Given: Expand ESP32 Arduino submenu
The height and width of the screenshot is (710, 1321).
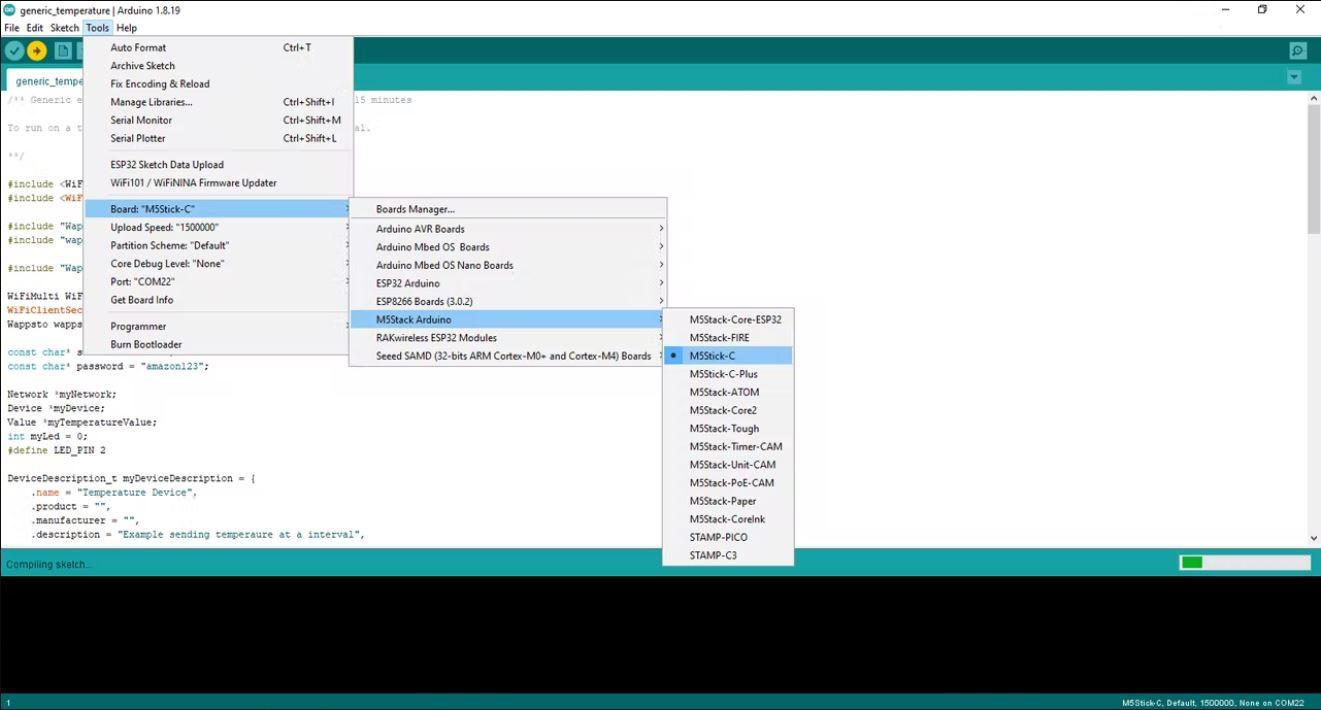Looking at the screenshot, I should click(x=507, y=283).
